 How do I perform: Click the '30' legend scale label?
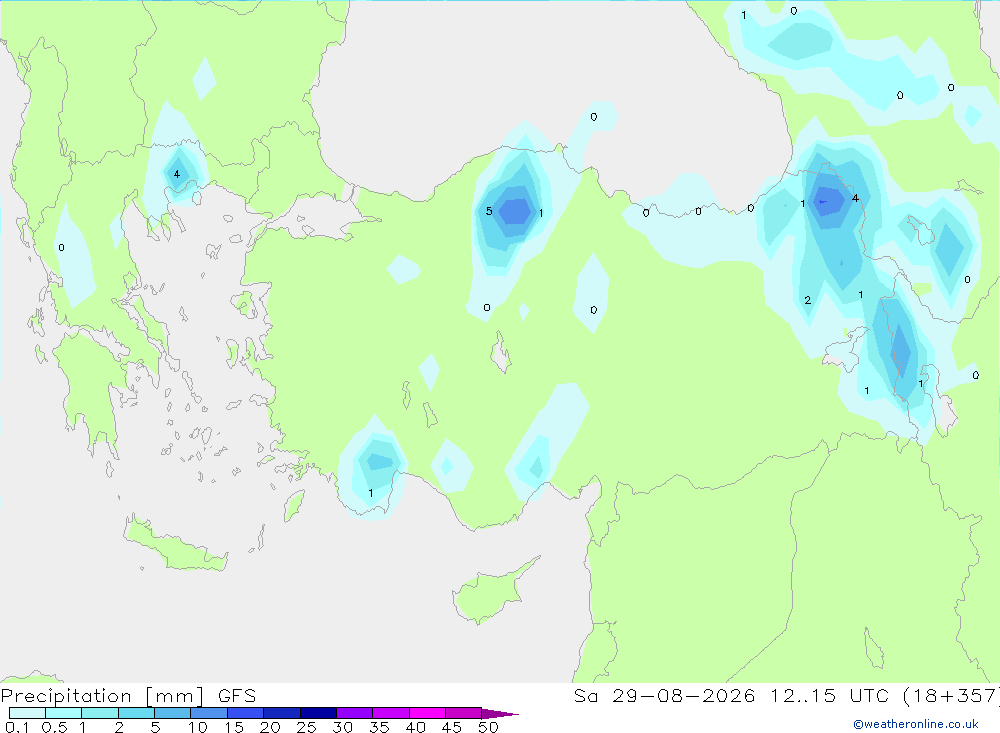[x=343, y=727]
